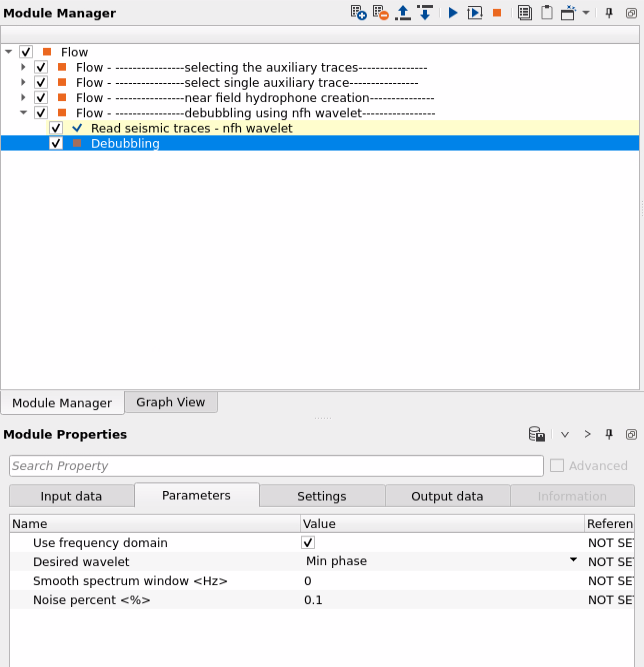Toggle checkbox for Read seismic traces - nfh wavelet
Viewport: 644px width, 667px height.
[x=56, y=129]
